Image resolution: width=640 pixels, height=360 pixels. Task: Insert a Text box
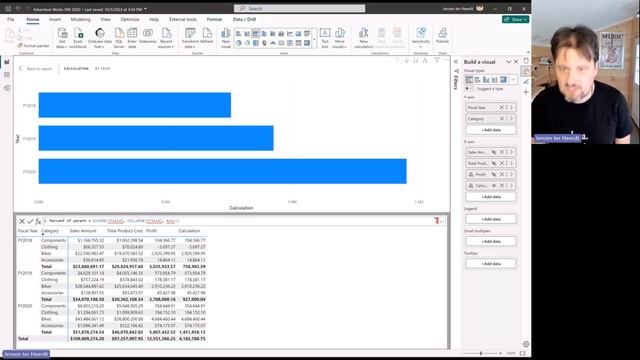[325, 38]
